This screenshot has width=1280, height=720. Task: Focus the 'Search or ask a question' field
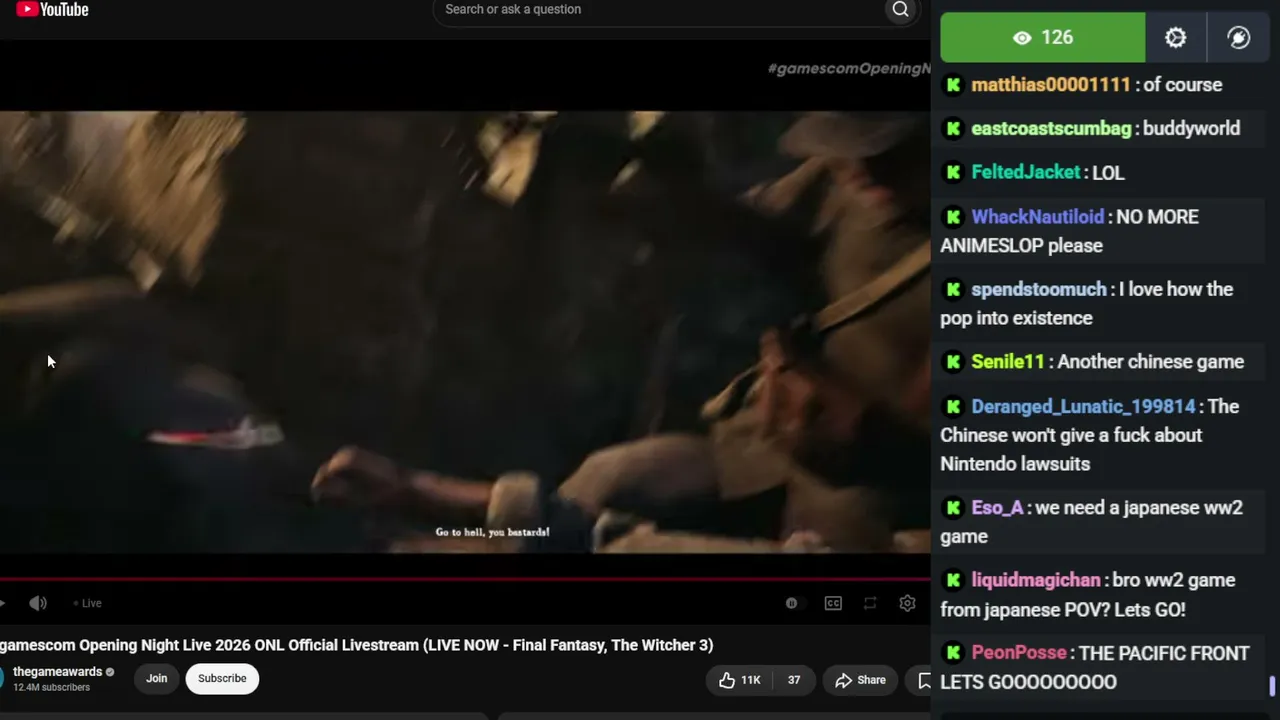coord(660,10)
